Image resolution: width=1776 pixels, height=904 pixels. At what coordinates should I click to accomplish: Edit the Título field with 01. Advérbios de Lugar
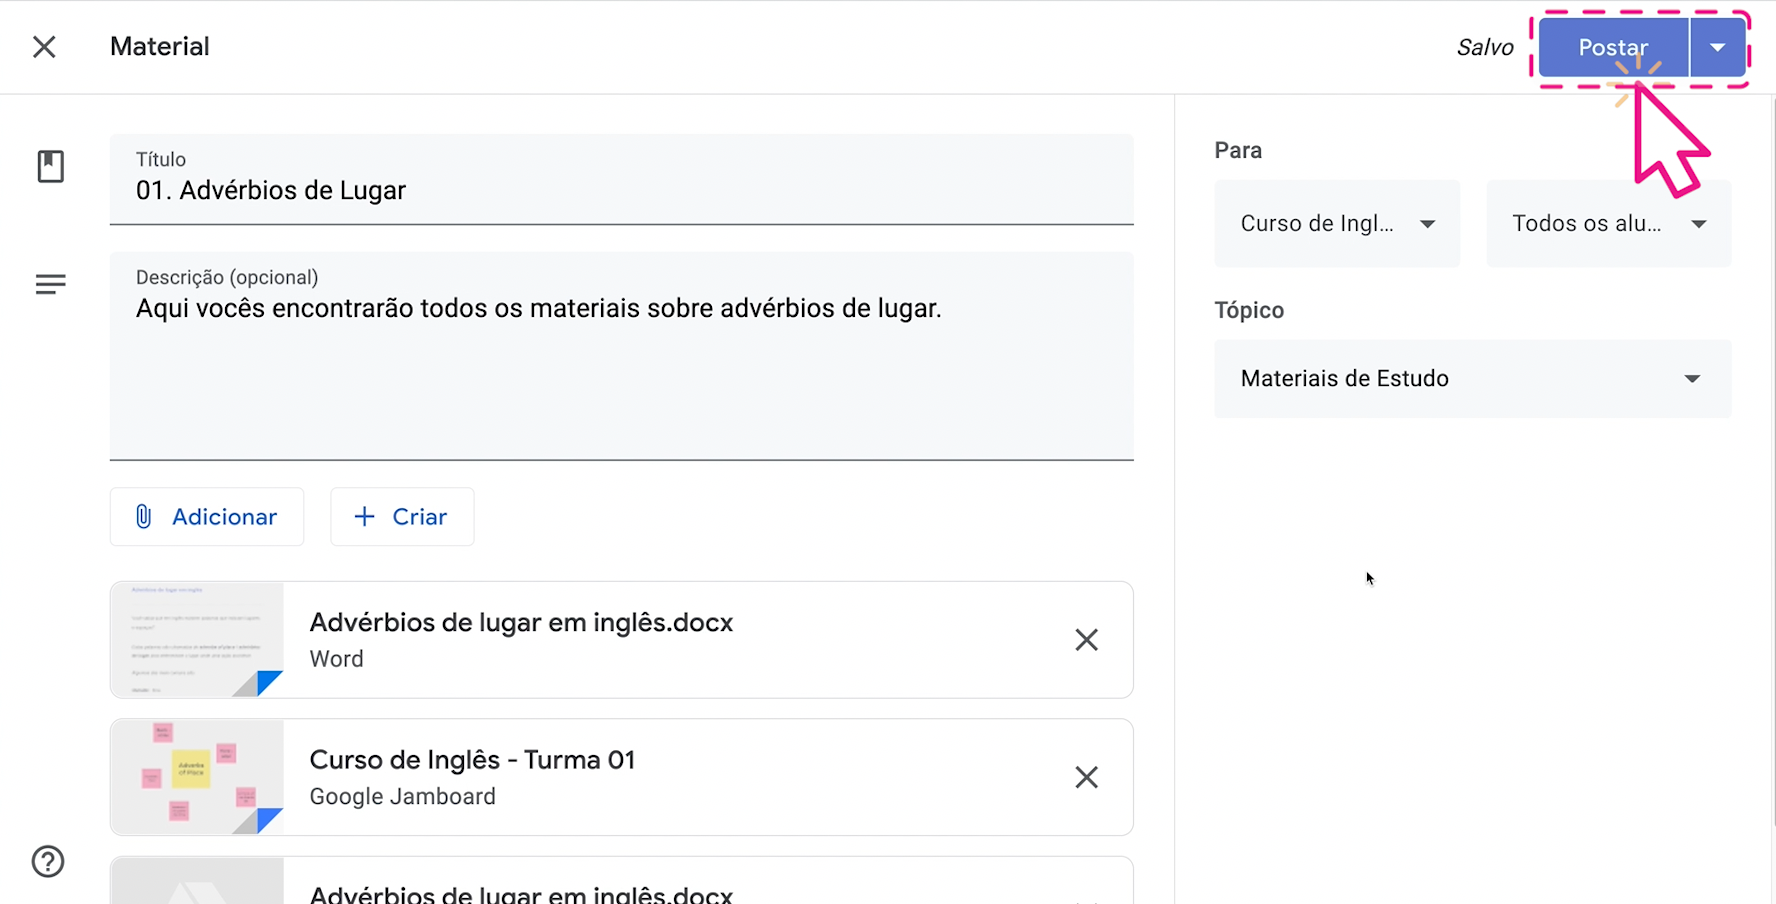(621, 180)
